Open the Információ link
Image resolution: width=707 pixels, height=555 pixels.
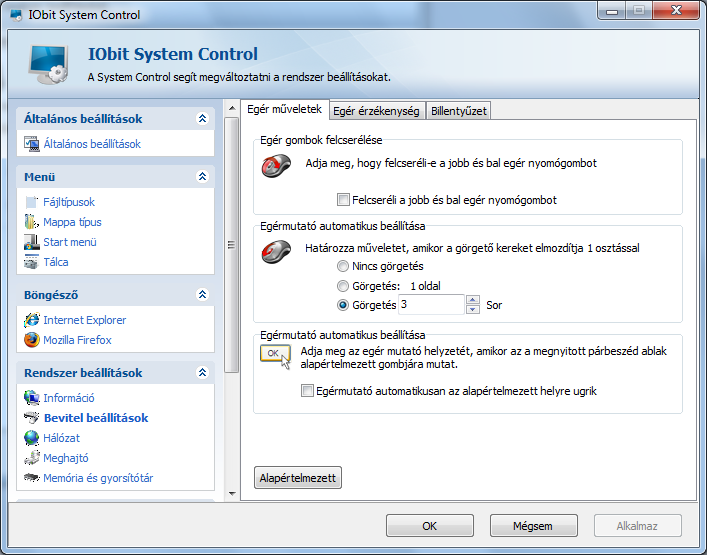point(69,398)
